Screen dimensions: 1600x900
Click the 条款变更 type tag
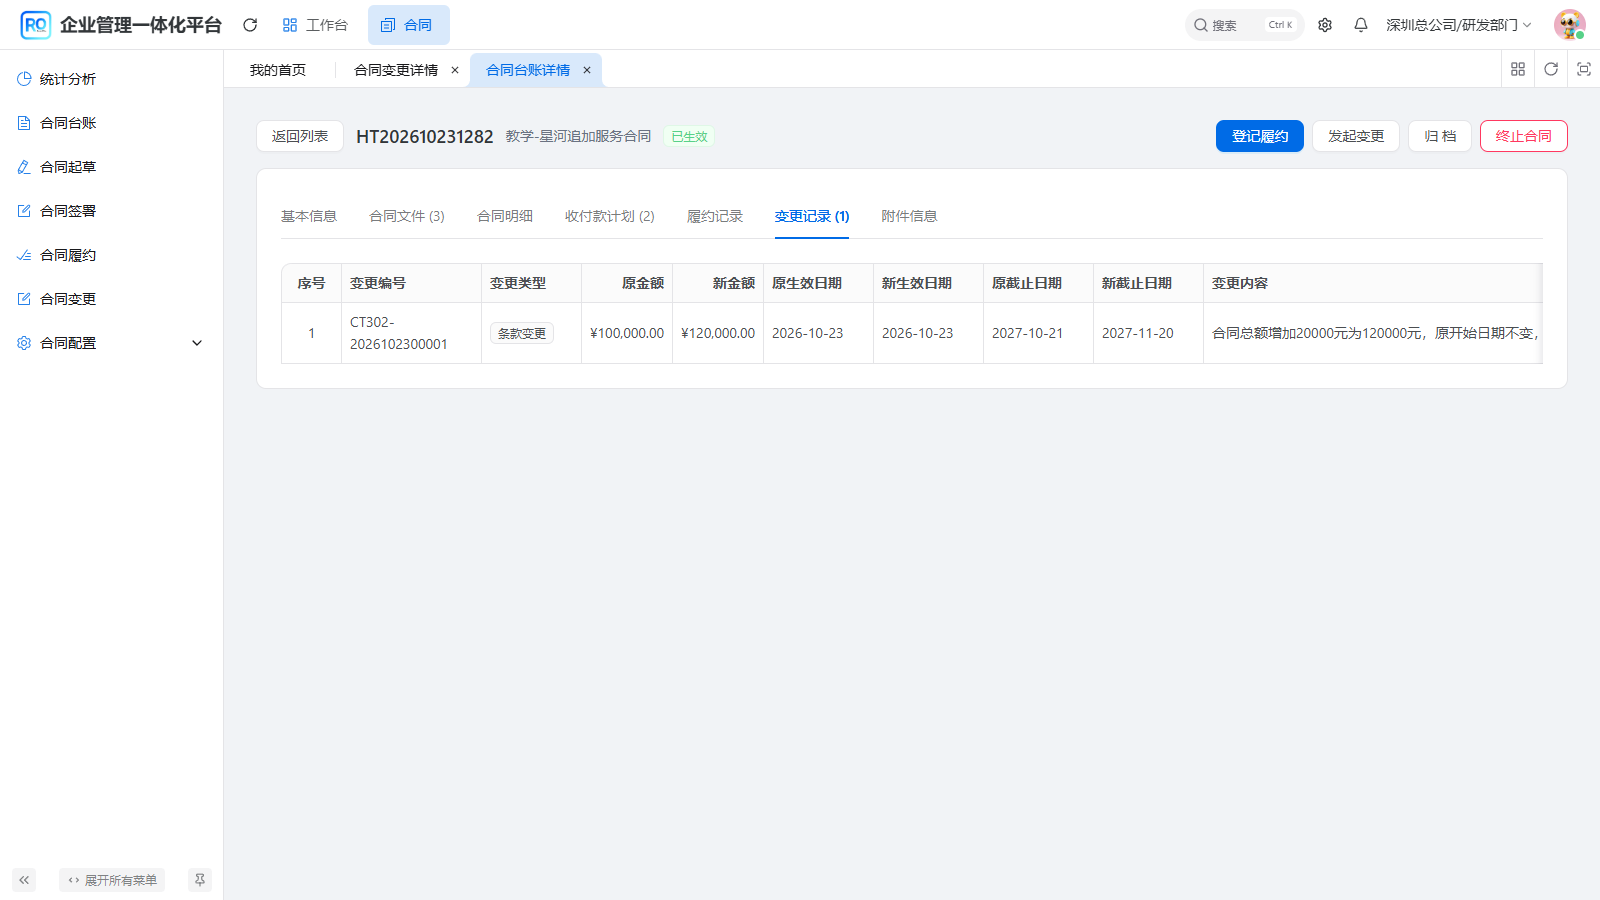522,333
